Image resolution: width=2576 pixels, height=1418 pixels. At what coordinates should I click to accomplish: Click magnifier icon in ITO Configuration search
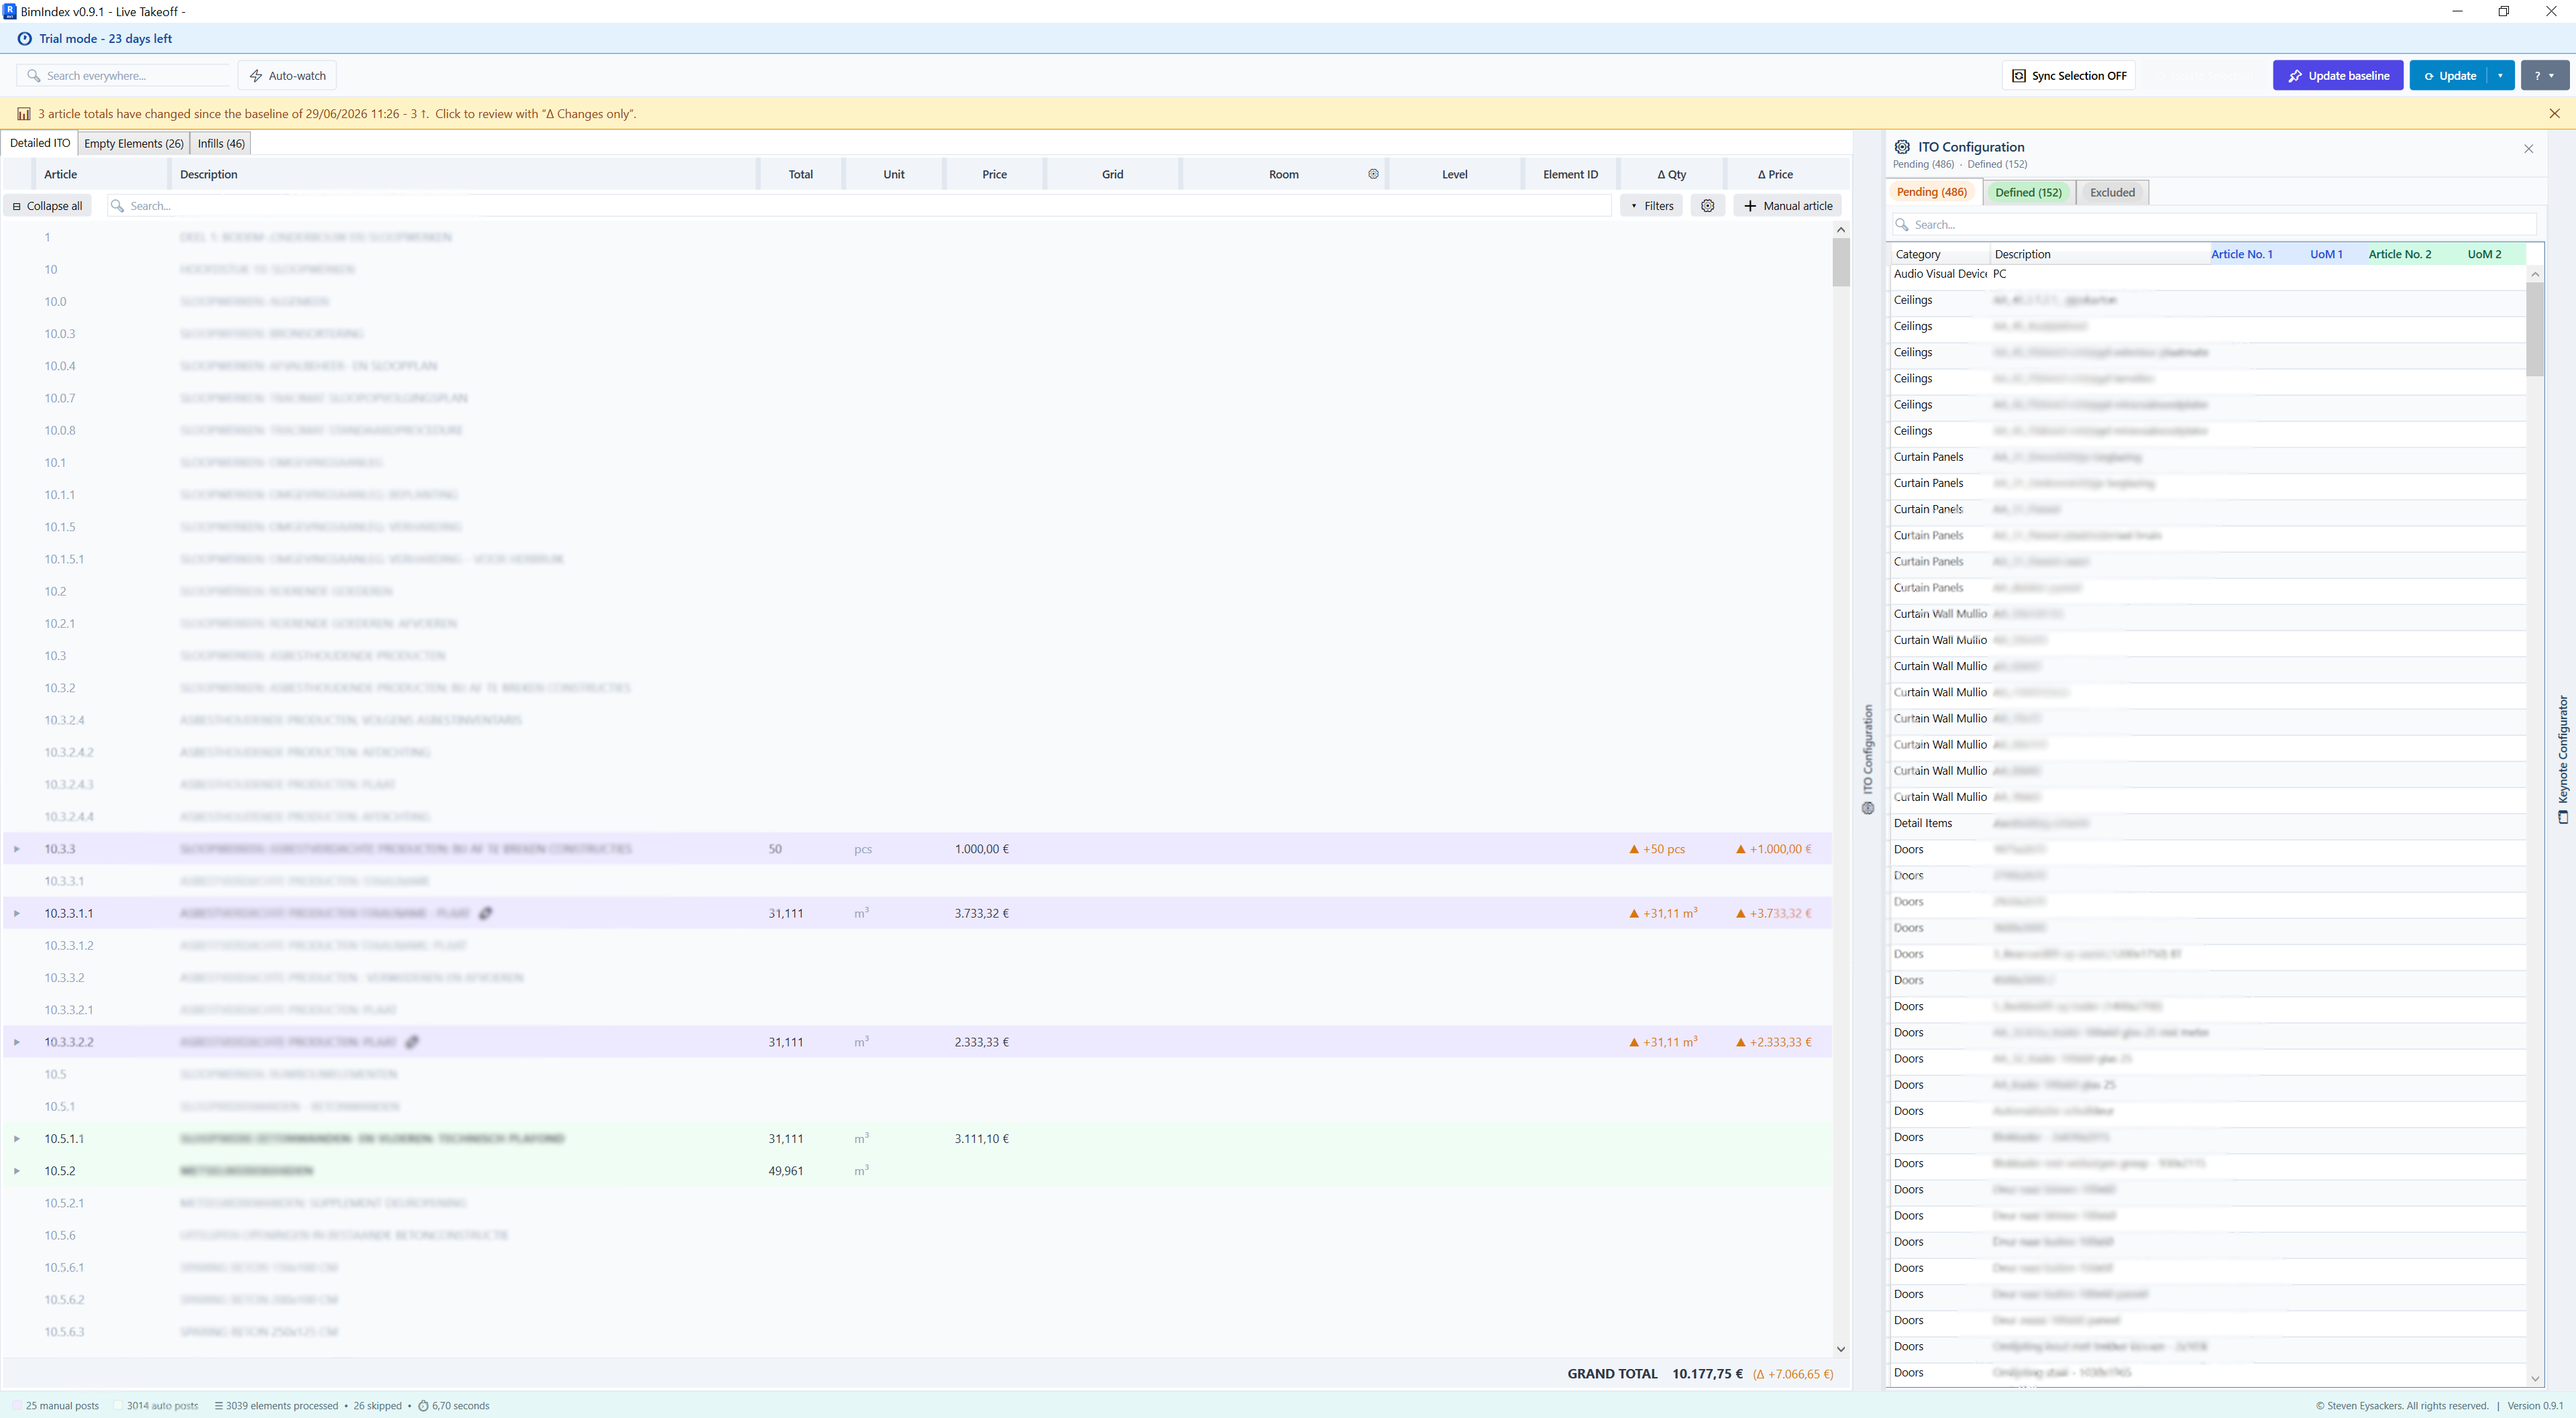tap(1902, 225)
